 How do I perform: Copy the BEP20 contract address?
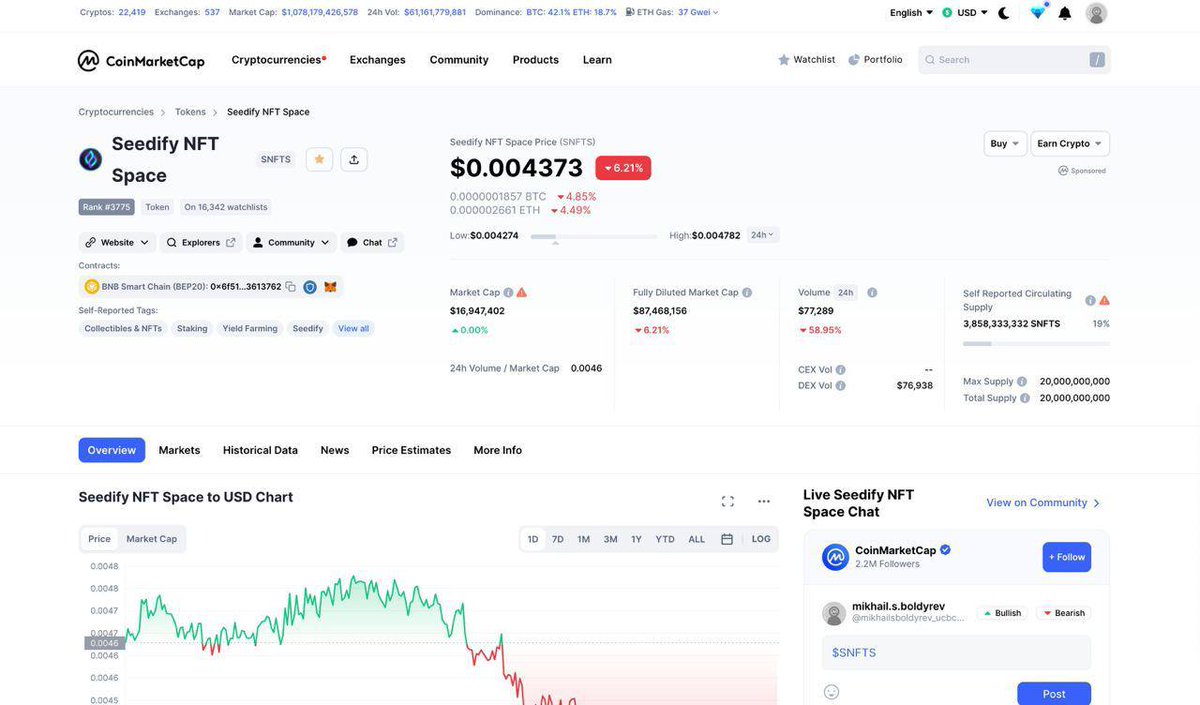290,287
